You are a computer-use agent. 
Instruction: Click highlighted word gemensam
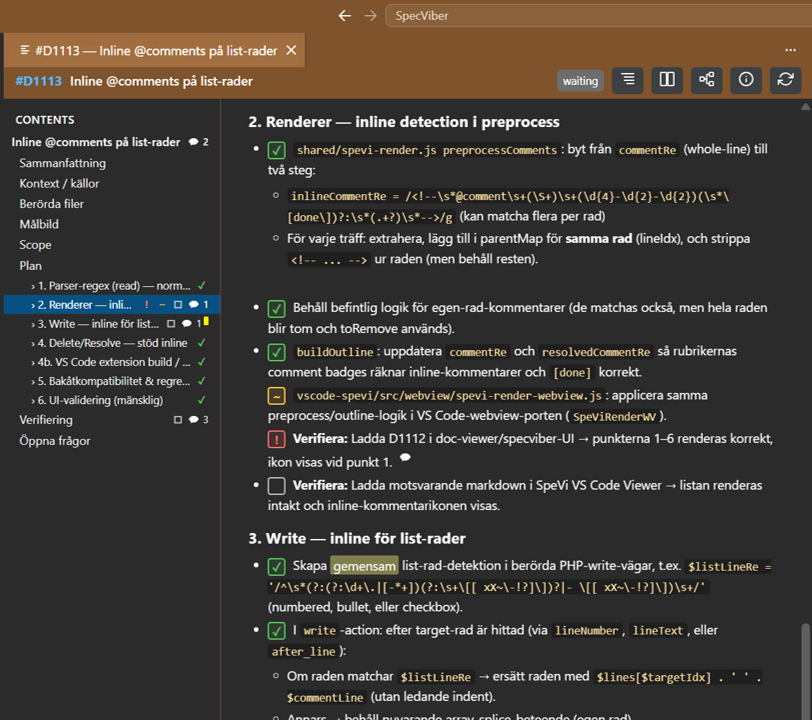(x=365, y=566)
